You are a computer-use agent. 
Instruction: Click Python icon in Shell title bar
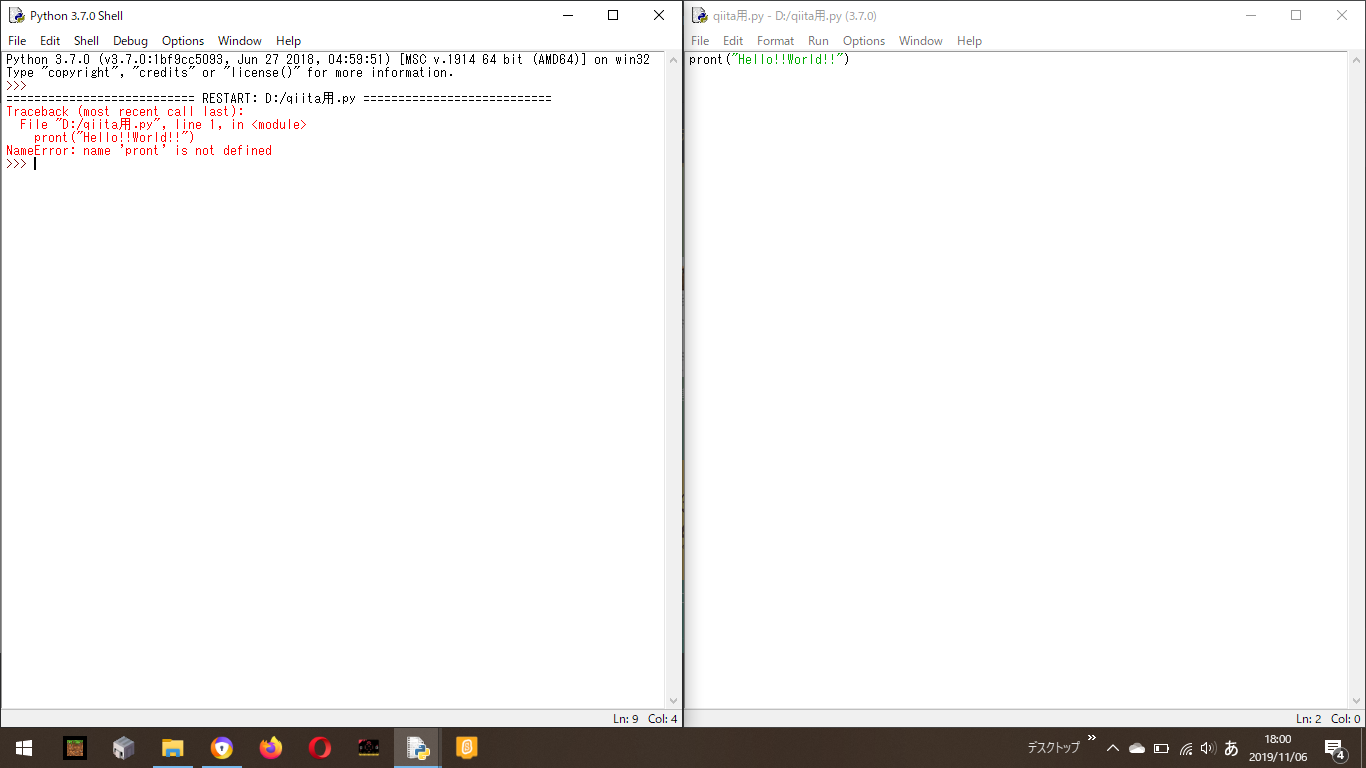tap(16, 15)
